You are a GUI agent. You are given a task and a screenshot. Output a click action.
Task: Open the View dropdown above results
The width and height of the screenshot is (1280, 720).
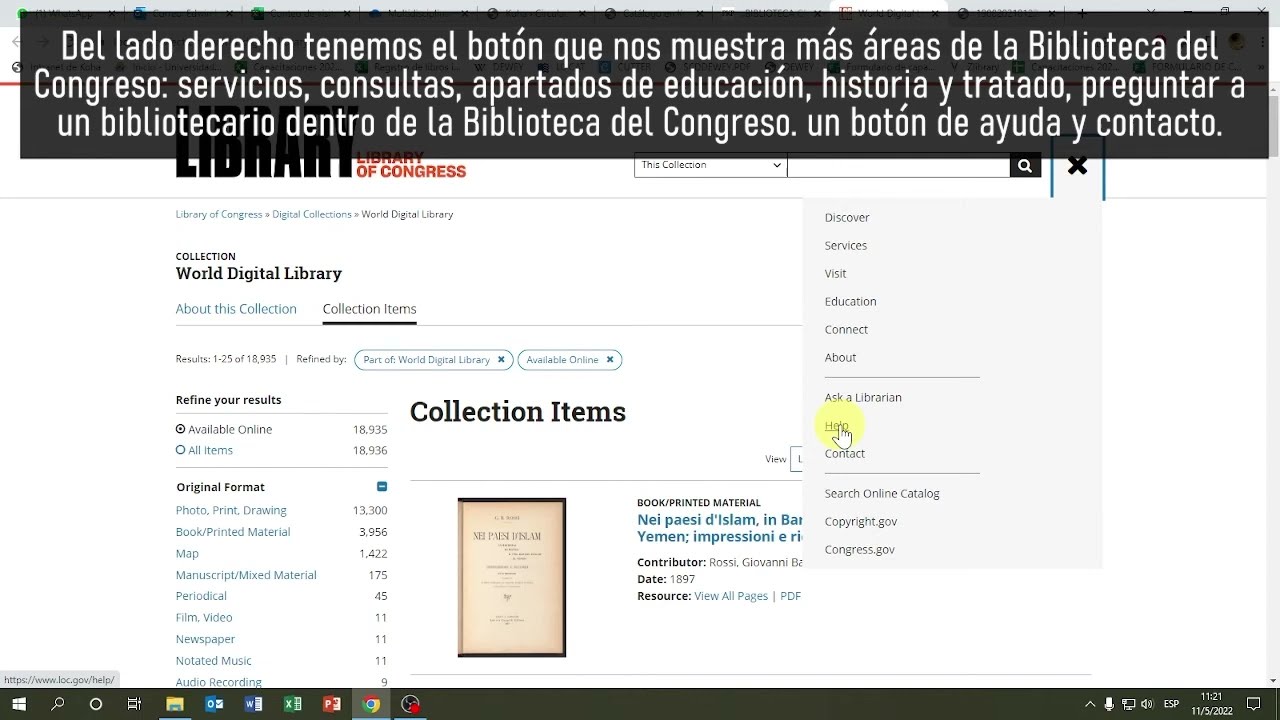click(797, 459)
